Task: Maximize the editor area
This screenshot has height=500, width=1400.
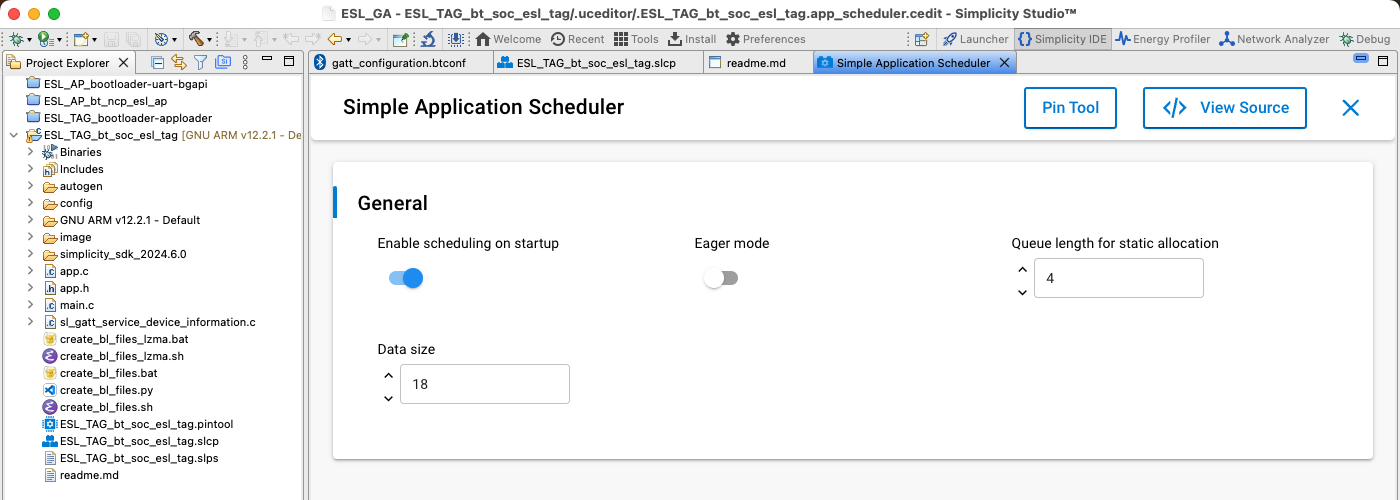Action: tap(1383, 60)
